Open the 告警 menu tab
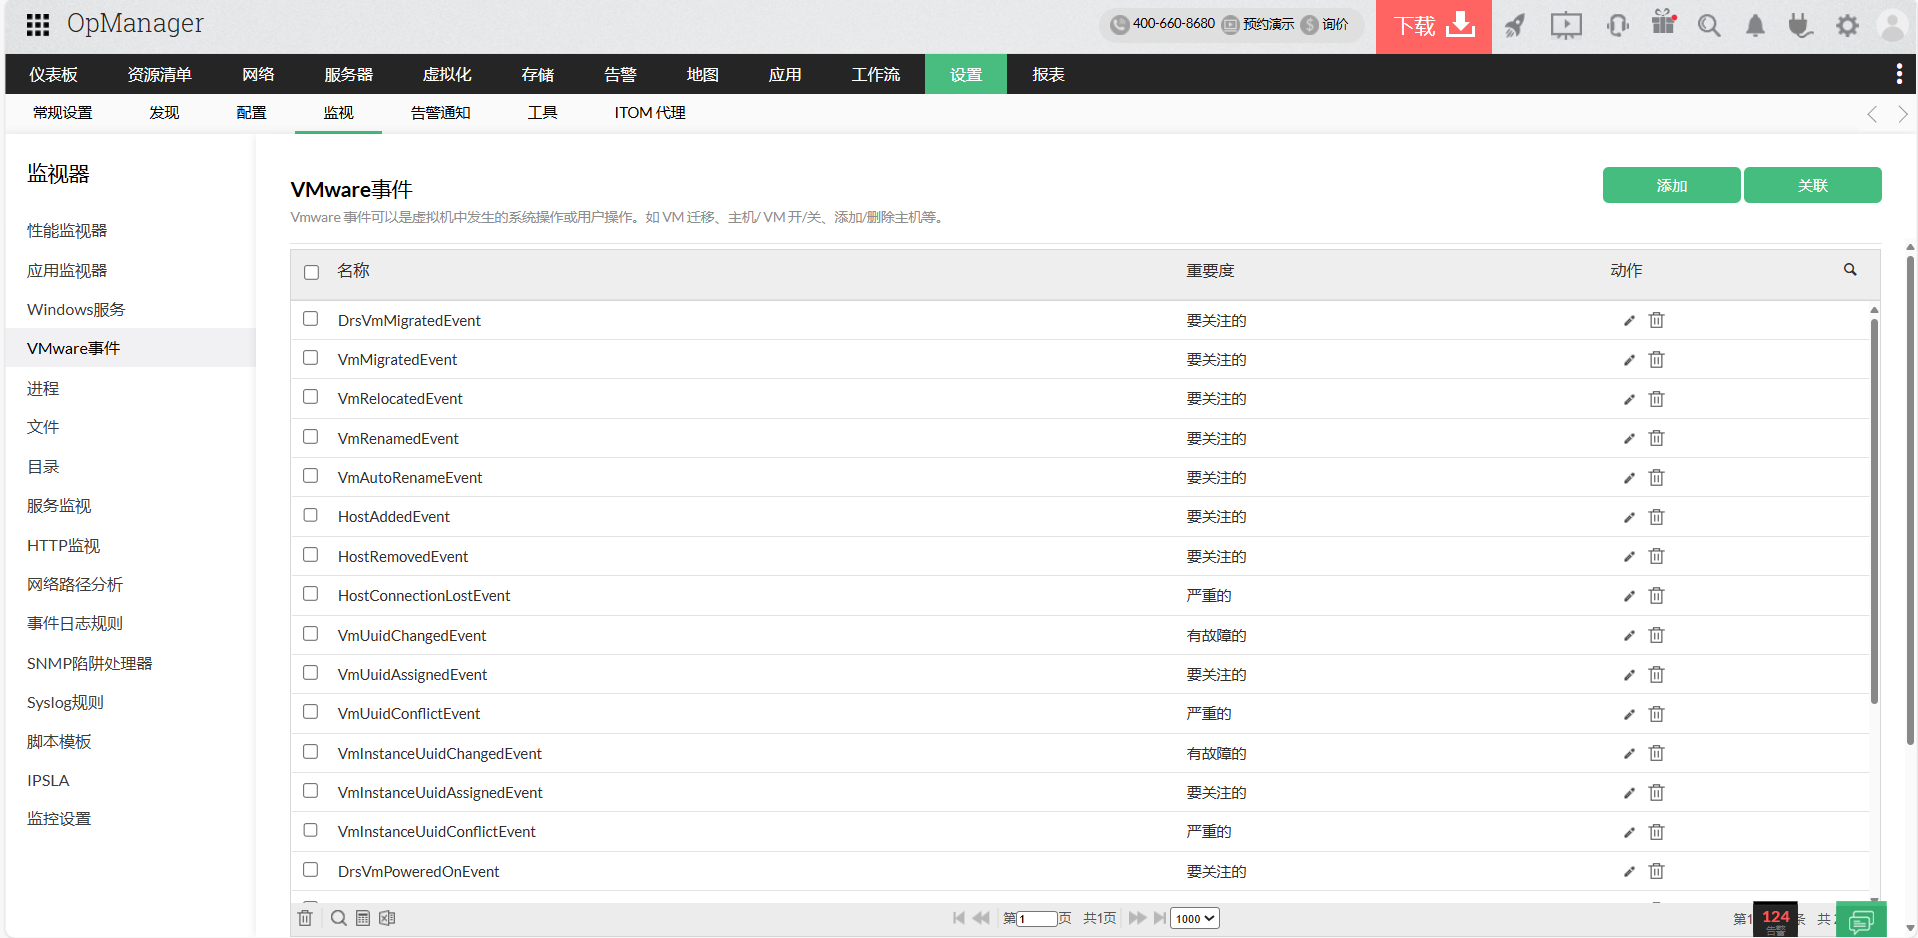Image resolution: width=1918 pixels, height=938 pixels. click(620, 74)
